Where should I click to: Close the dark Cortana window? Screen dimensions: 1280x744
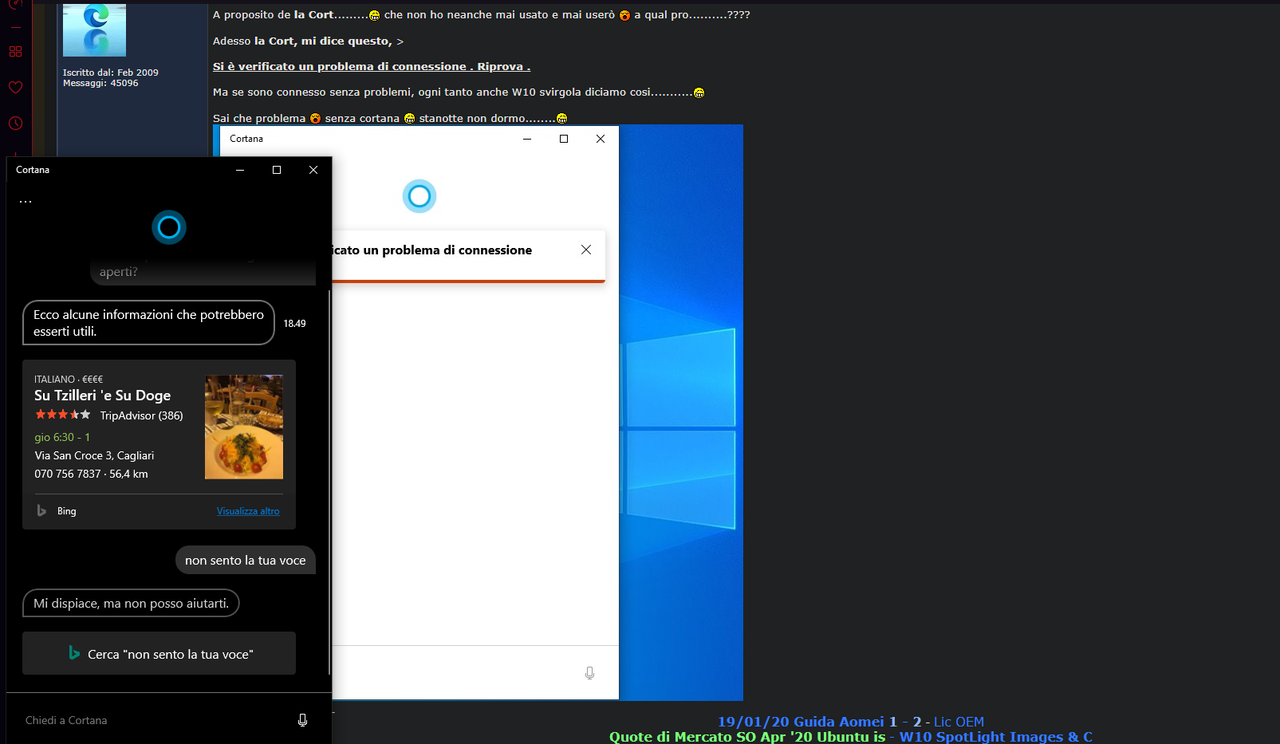coord(313,170)
